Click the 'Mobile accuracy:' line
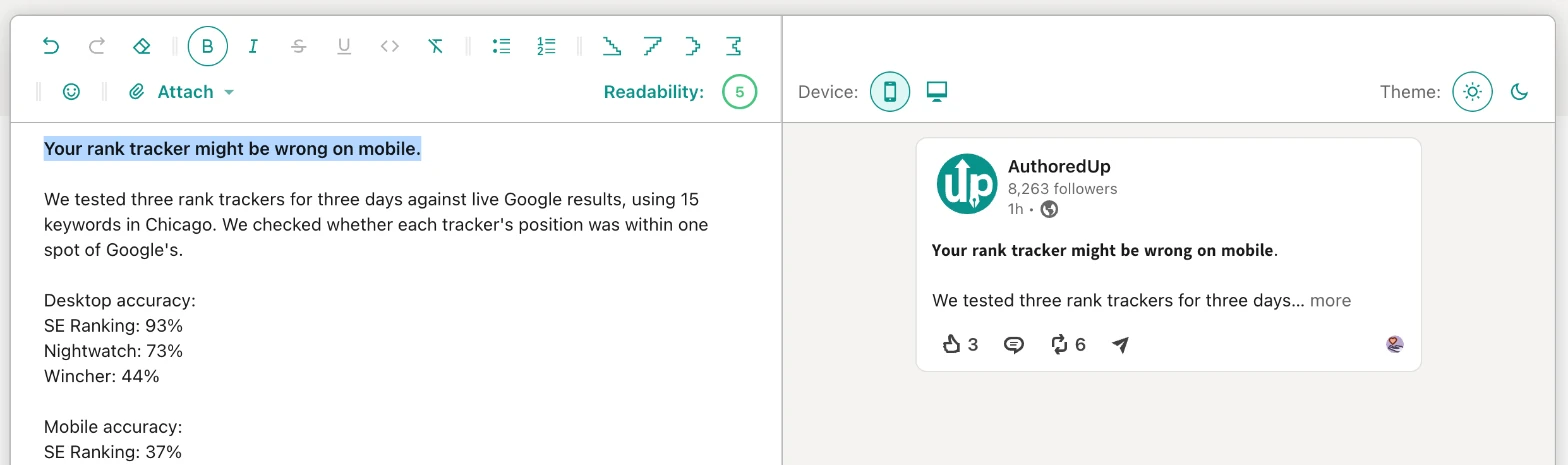Image resolution: width=1568 pixels, height=465 pixels. coord(113,427)
